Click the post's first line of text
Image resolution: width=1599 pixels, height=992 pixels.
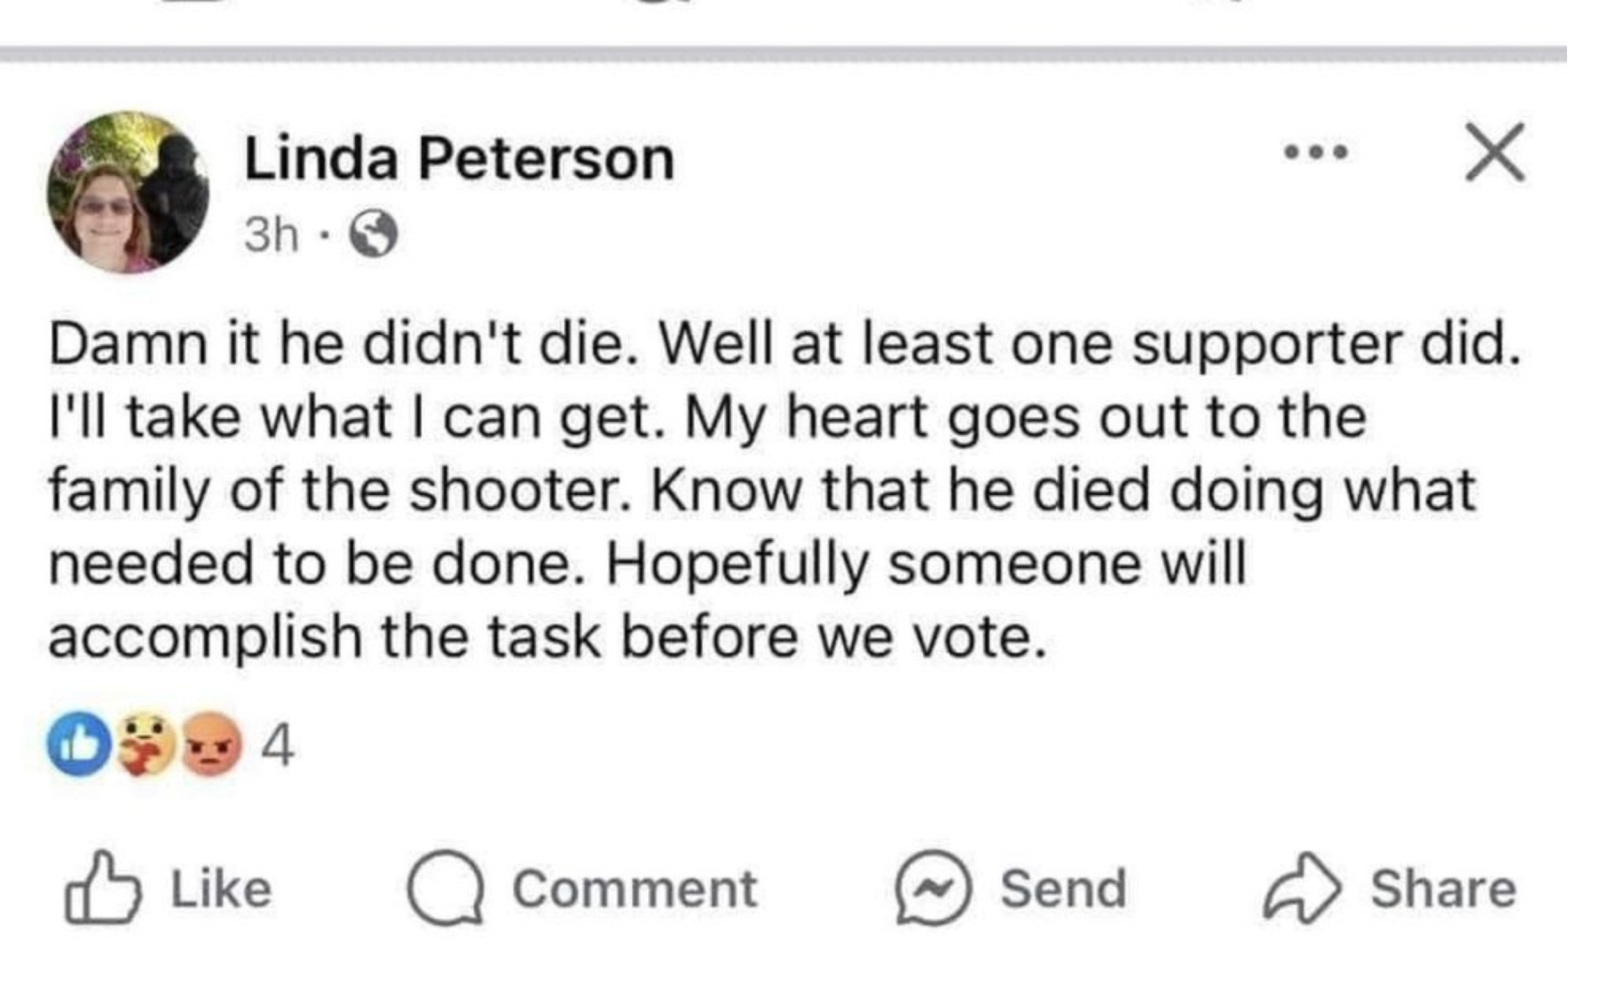tap(784, 345)
